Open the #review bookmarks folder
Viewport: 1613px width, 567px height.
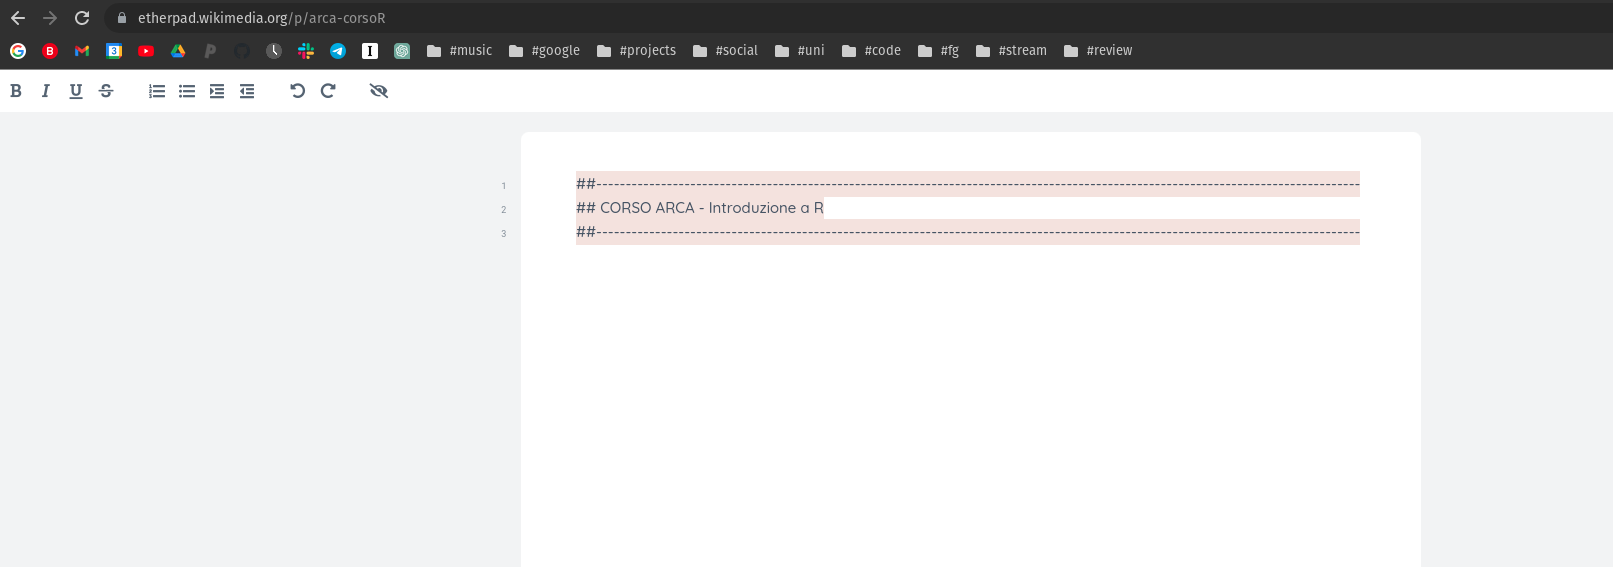1098,51
